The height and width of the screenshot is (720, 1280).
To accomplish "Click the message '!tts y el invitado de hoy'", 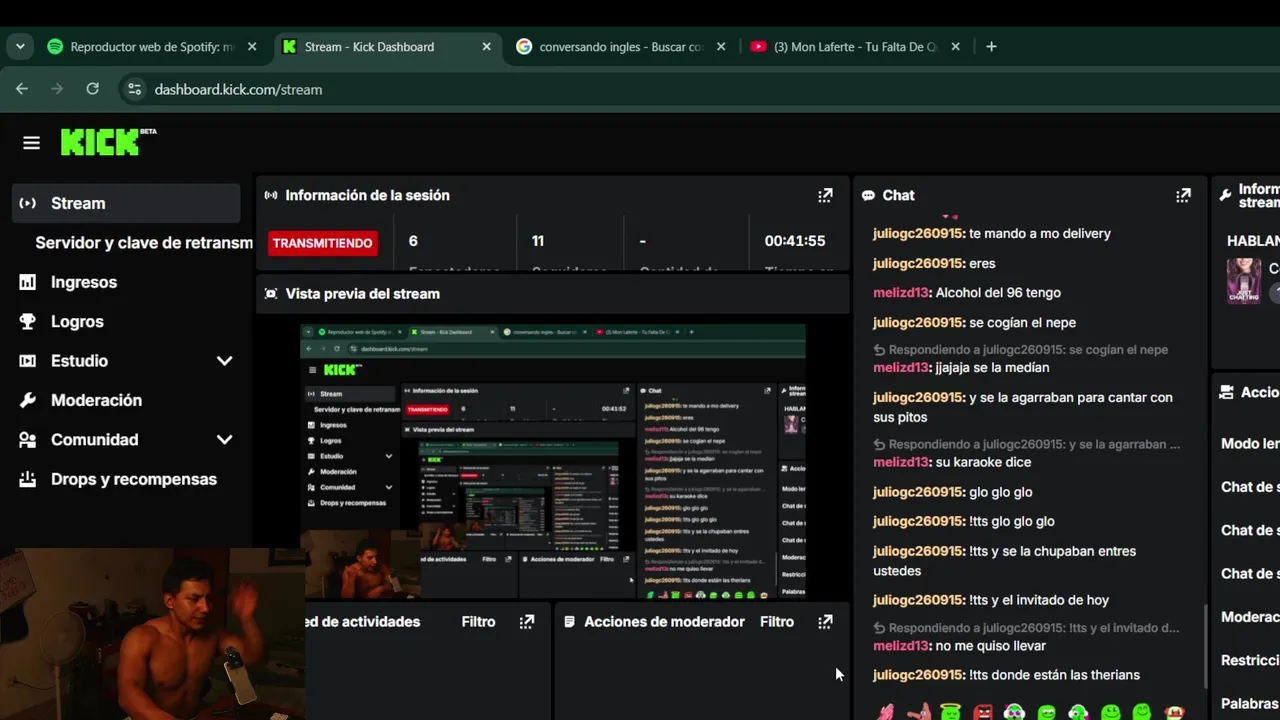I will [x=1039, y=600].
